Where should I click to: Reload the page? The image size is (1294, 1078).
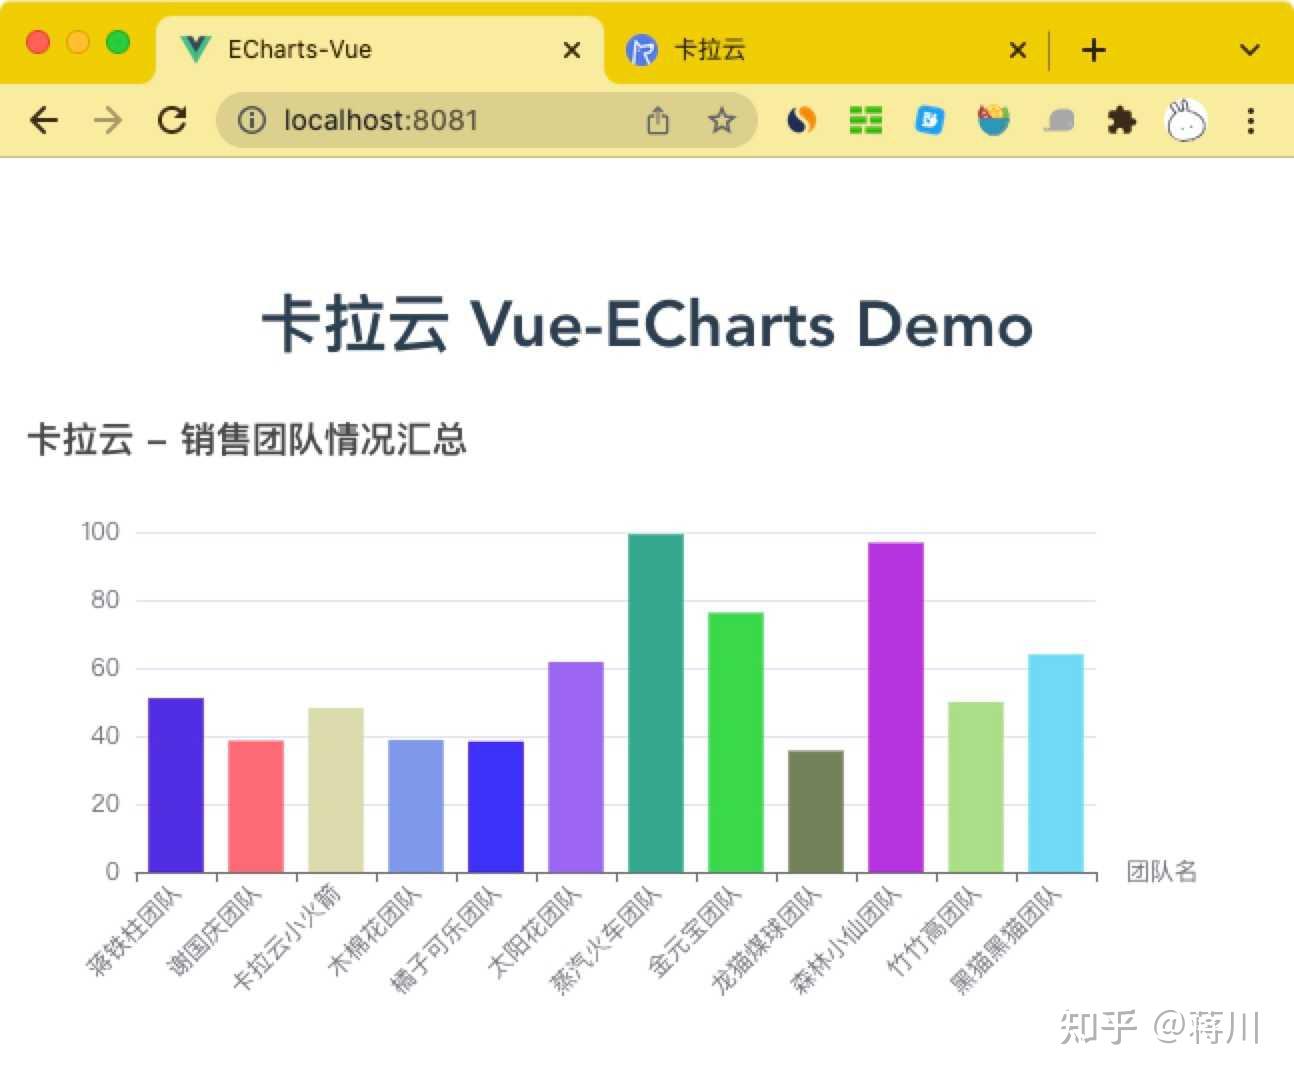(x=173, y=120)
